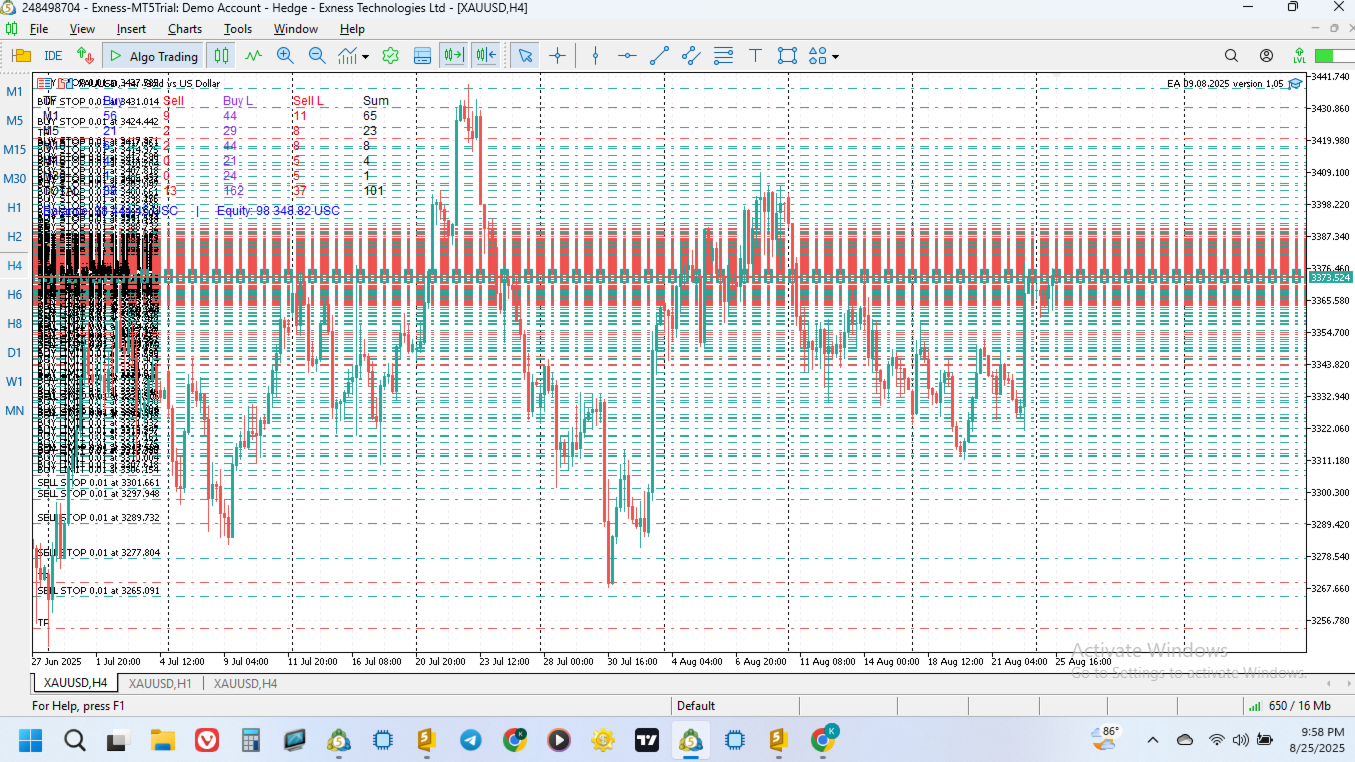
Task: Switch to H8 timeframe
Action: pyautogui.click(x=14, y=324)
